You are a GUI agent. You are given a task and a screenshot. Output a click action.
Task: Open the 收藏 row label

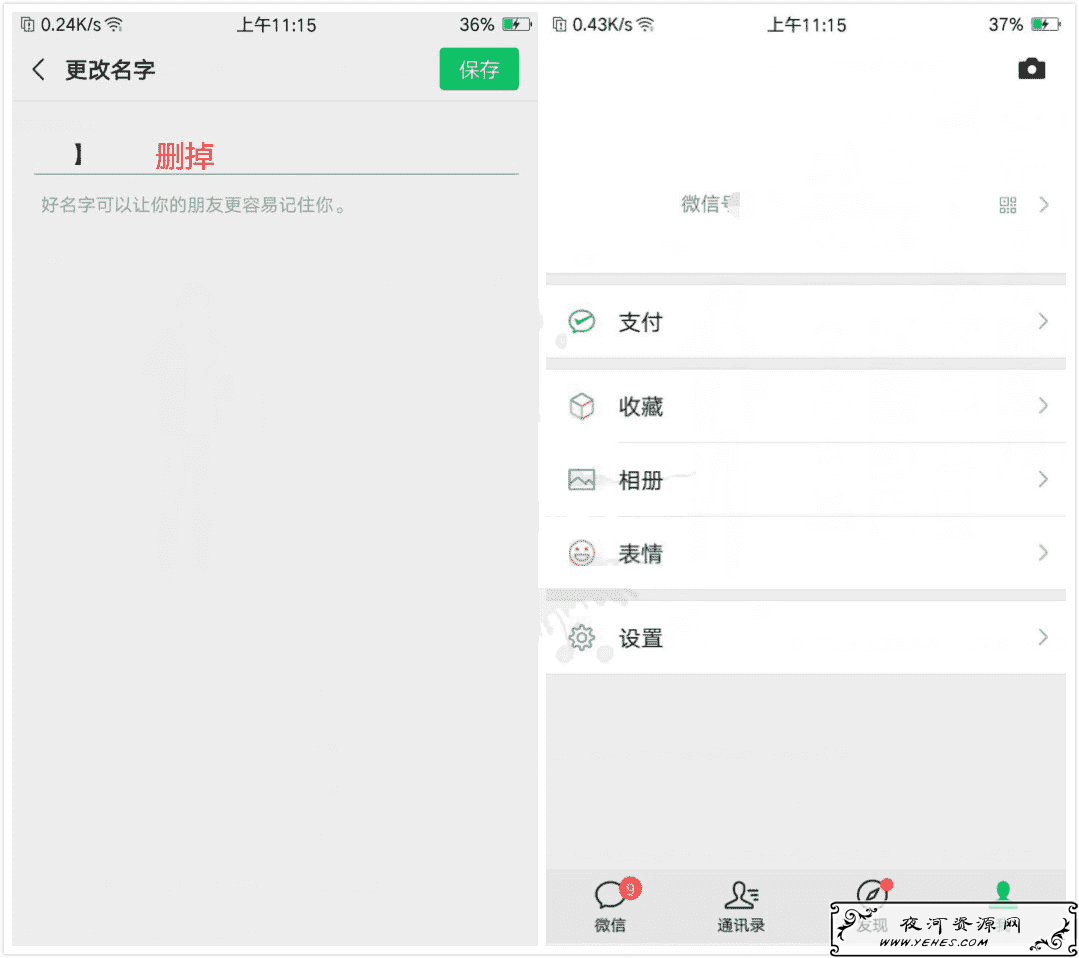tap(640, 406)
